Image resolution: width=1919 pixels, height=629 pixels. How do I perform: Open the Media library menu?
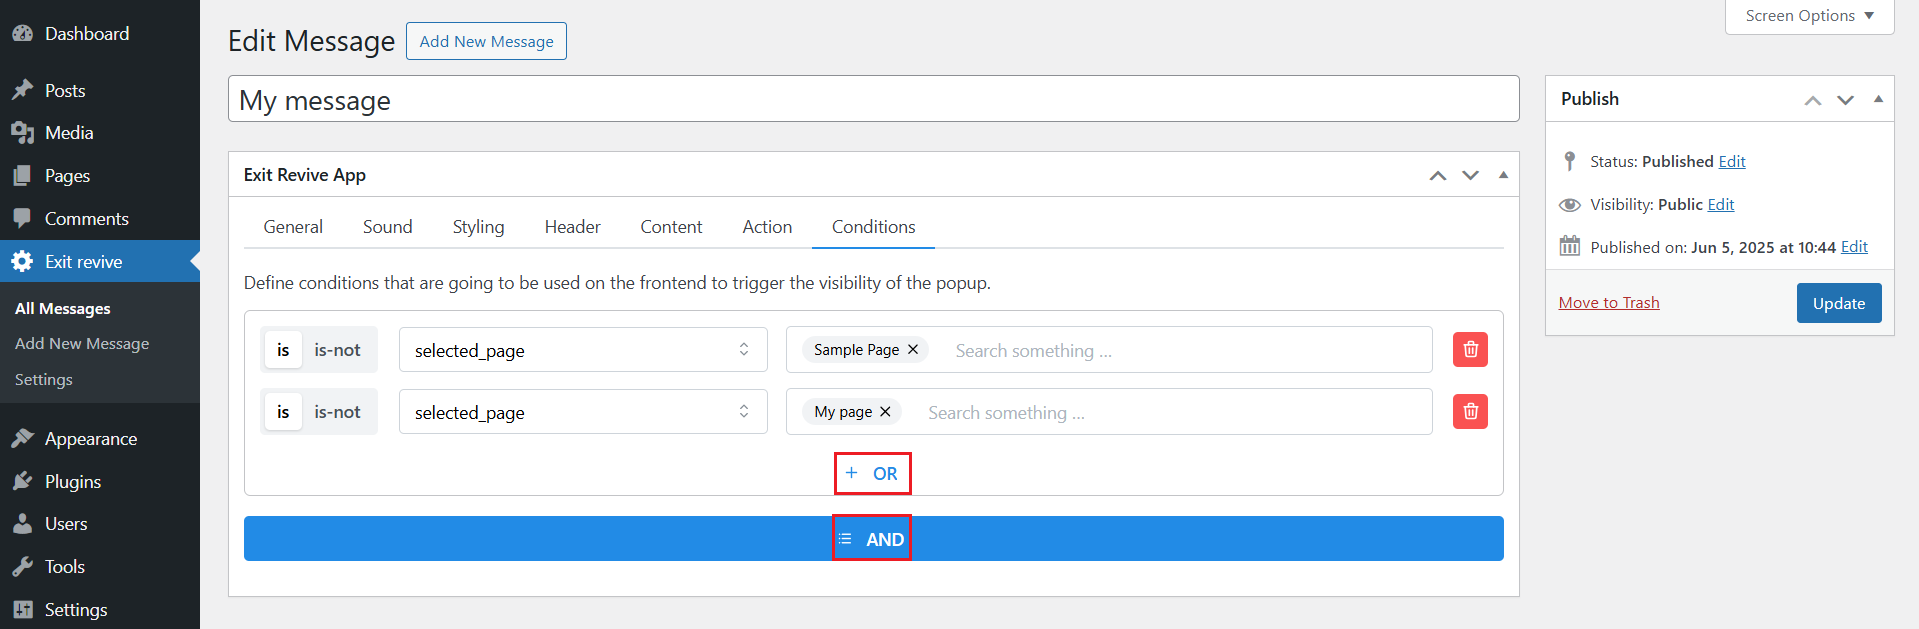pyautogui.click(x=68, y=133)
